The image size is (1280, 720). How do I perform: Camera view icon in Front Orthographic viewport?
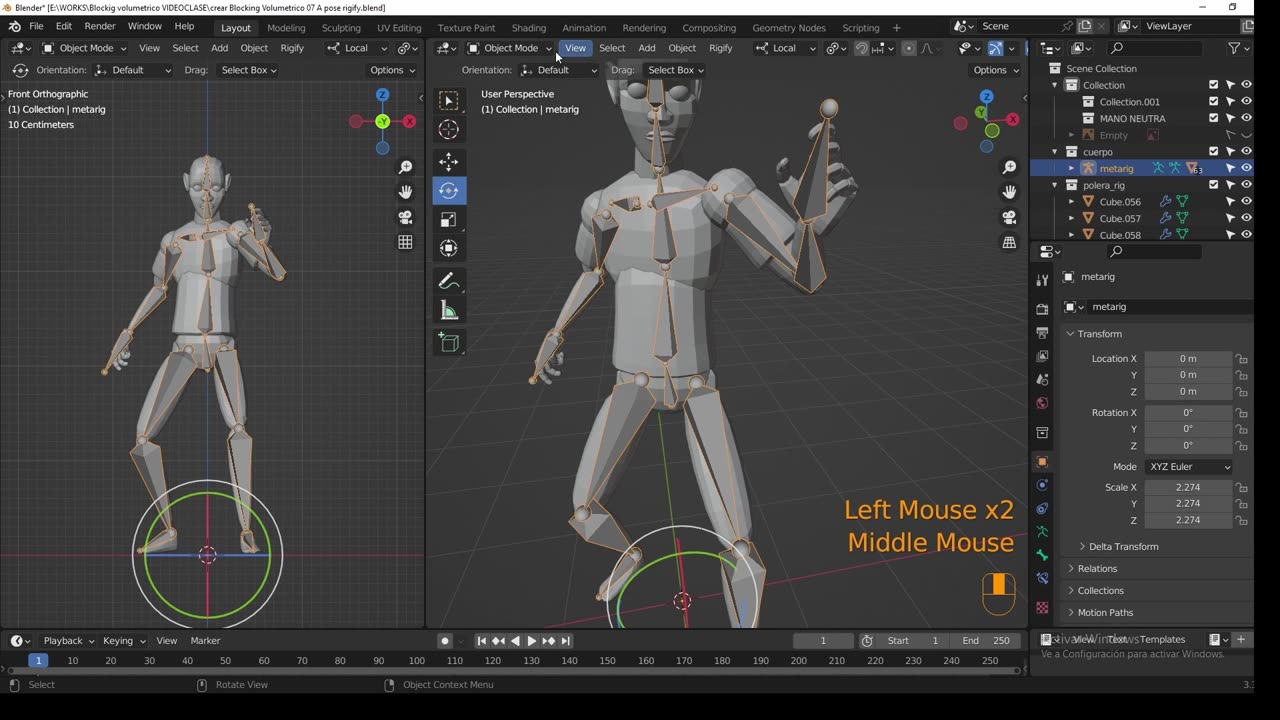(x=405, y=217)
